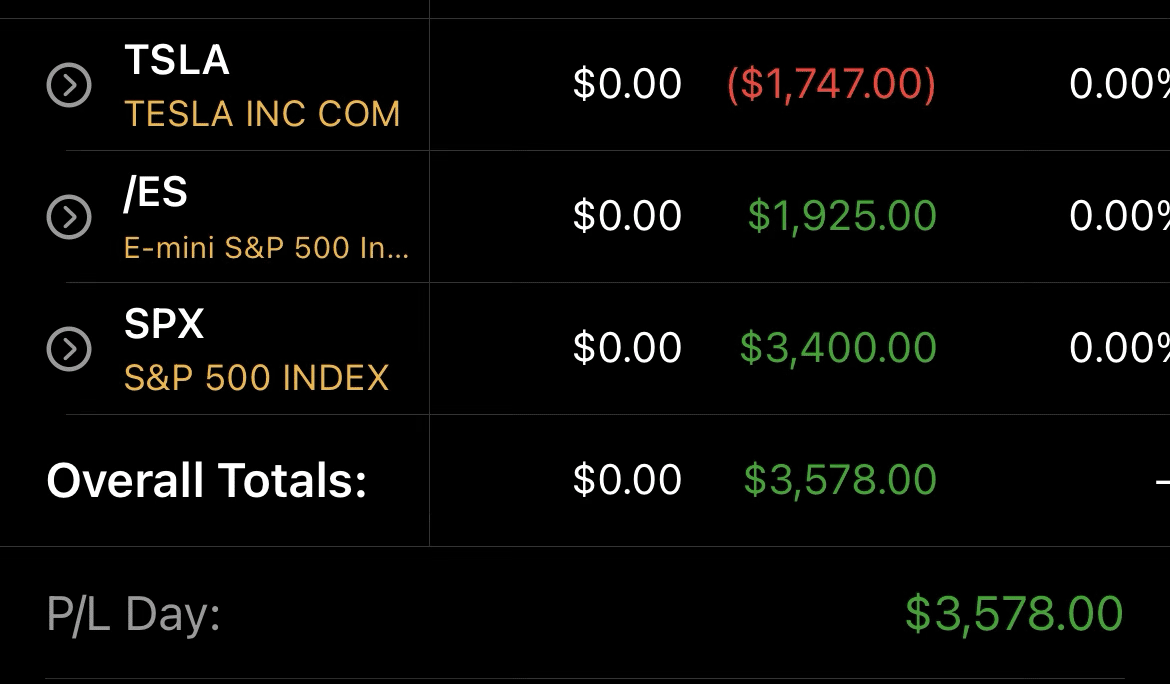Expand the TSLA position row chevron
Screen dimensions: 1170x684
69,85
